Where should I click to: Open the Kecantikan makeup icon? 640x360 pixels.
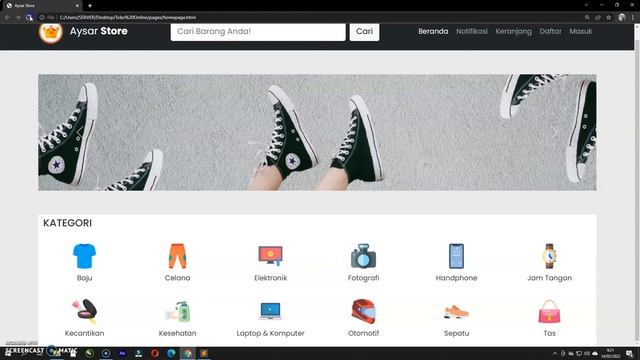pyautogui.click(x=84, y=311)
